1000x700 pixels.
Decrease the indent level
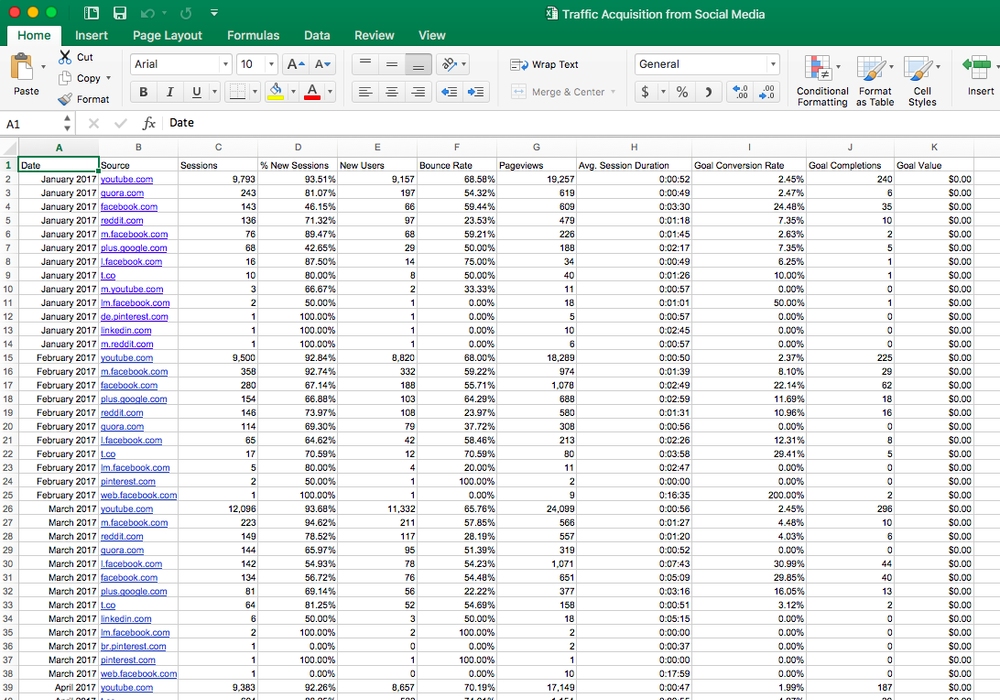coord(449,92)
